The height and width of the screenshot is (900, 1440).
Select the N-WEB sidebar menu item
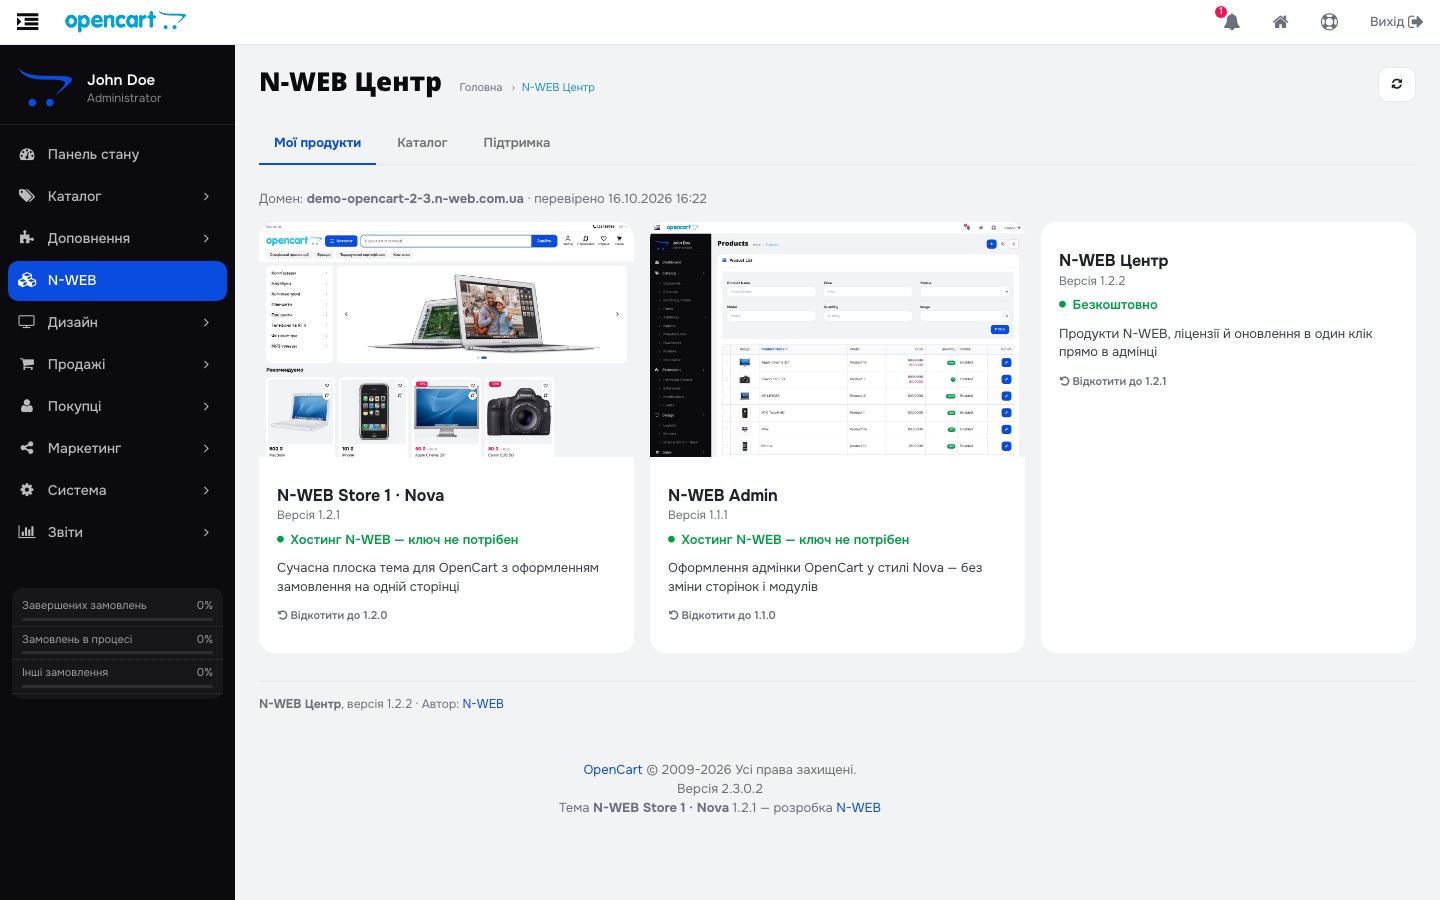(117, 280)
